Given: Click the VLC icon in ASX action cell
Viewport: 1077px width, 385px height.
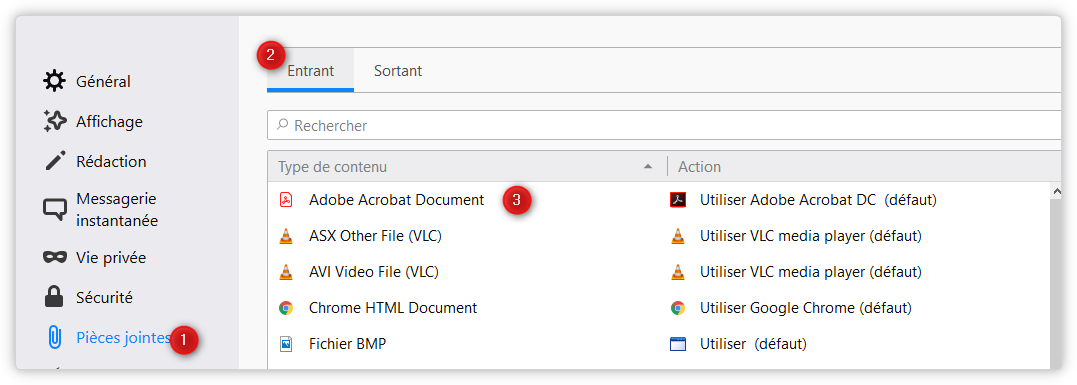Looking at the screenshot, I should 678,236.
